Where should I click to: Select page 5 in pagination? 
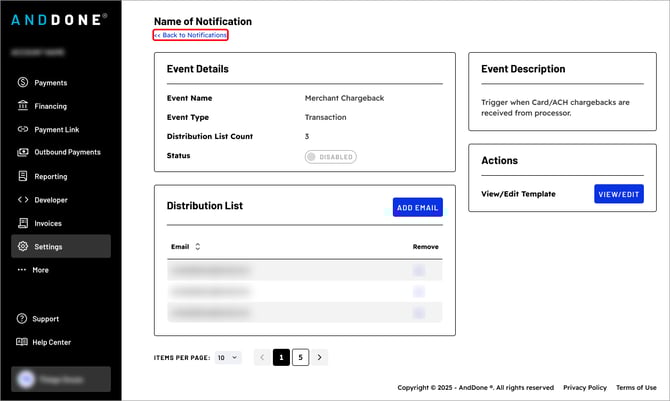coord(300,357)
